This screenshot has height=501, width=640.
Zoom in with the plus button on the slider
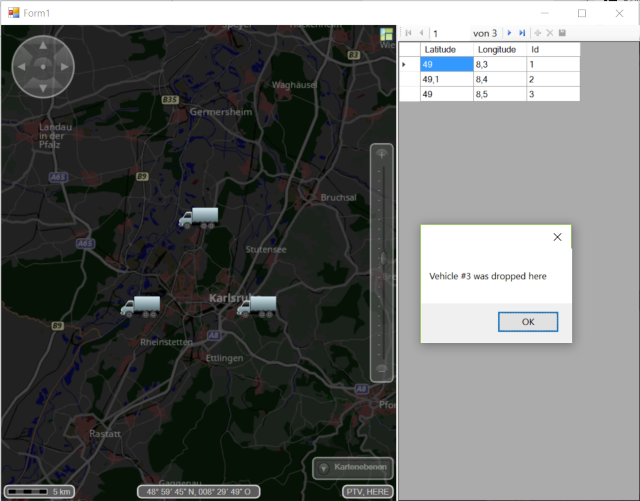[x=382, y=154]
